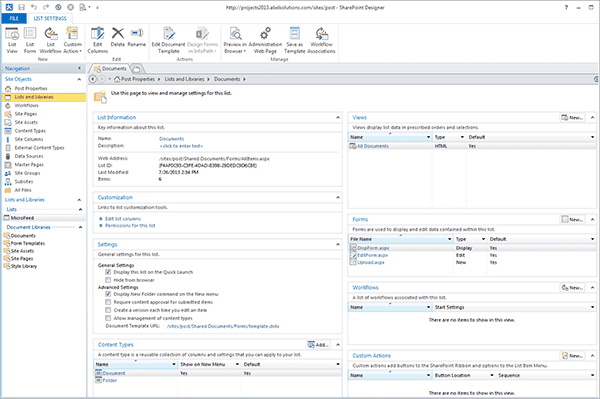The image size is (600, 399).
Task: Collapse the Forms section
Action: [x=592, y=220]
